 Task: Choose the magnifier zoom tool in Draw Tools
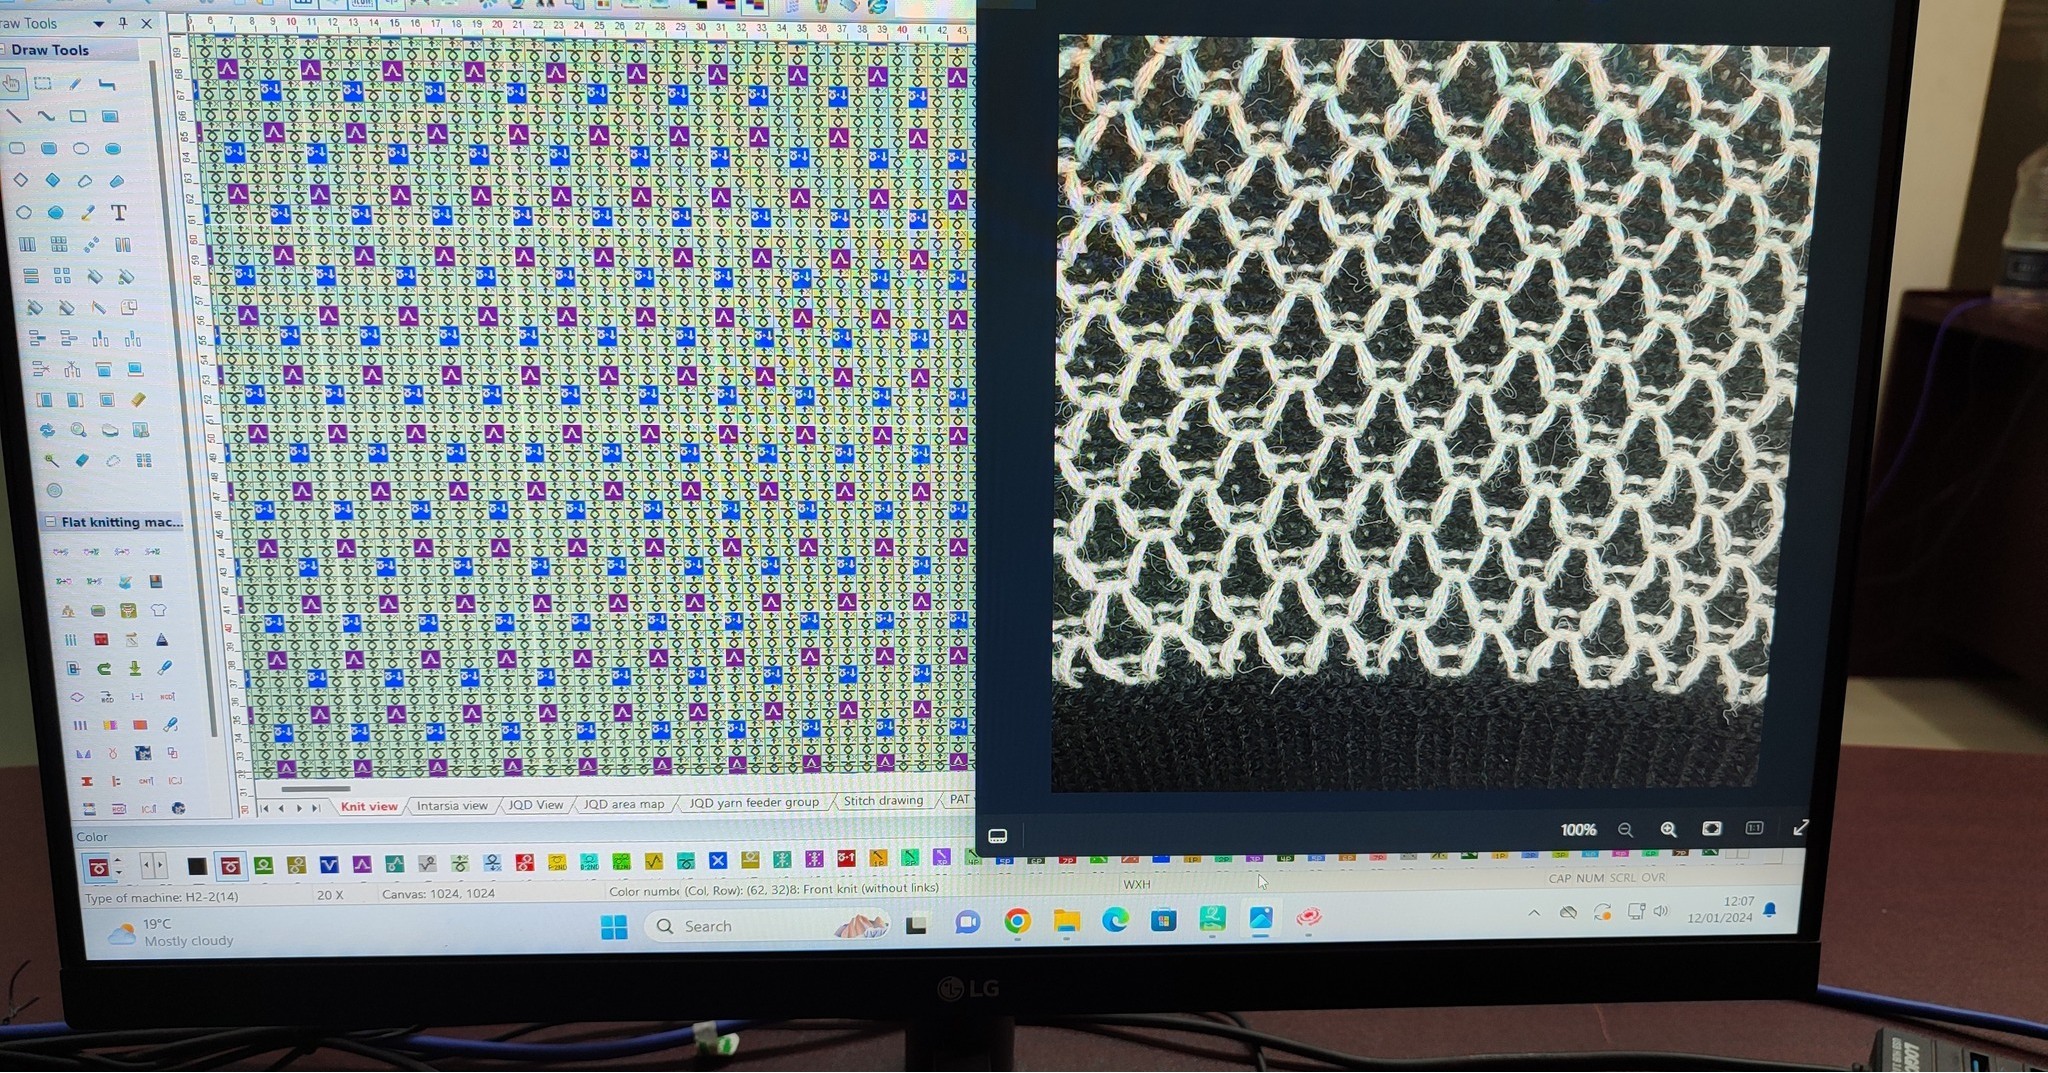pyautogui.click(x=78, y=430)
